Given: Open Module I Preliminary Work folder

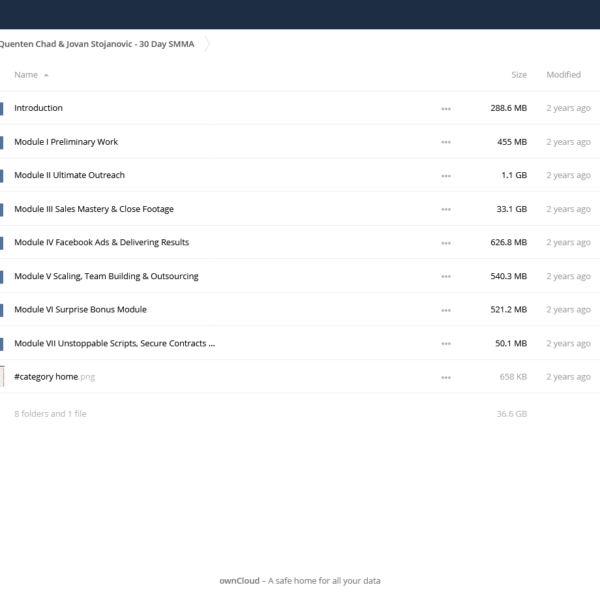Looking at the screenshot, I should [x=66, y=142].
